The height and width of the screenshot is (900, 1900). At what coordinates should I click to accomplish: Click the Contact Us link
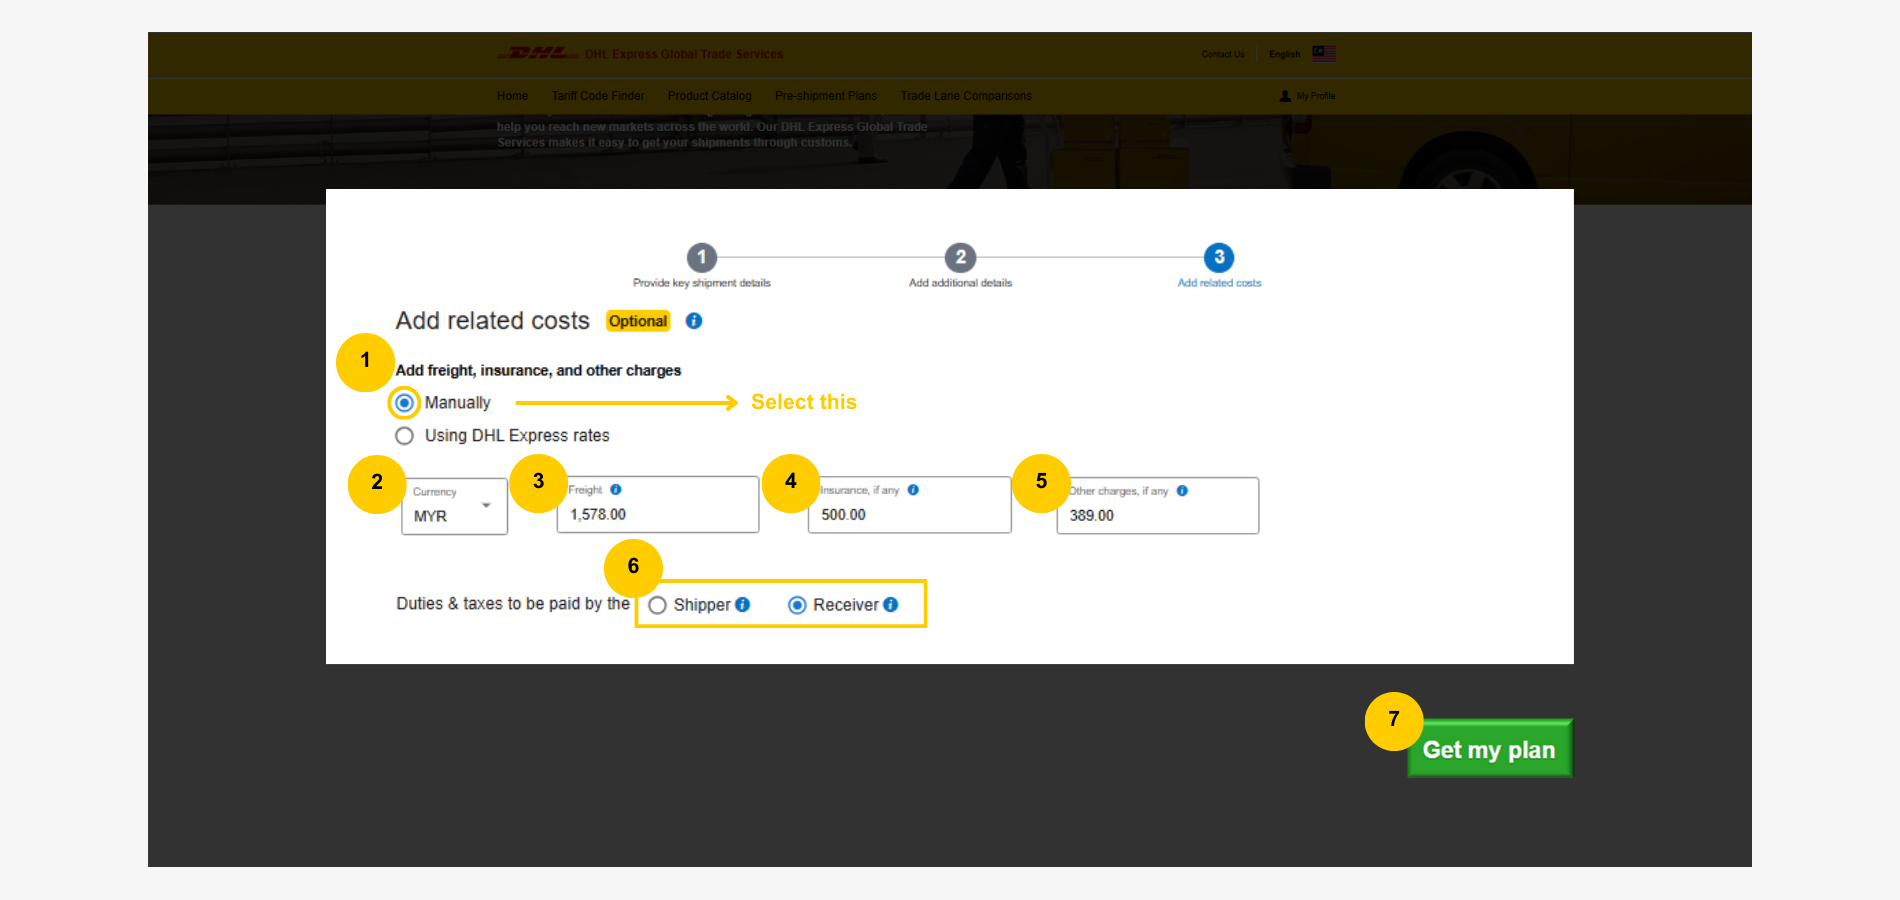click(x=1223, y=54)
